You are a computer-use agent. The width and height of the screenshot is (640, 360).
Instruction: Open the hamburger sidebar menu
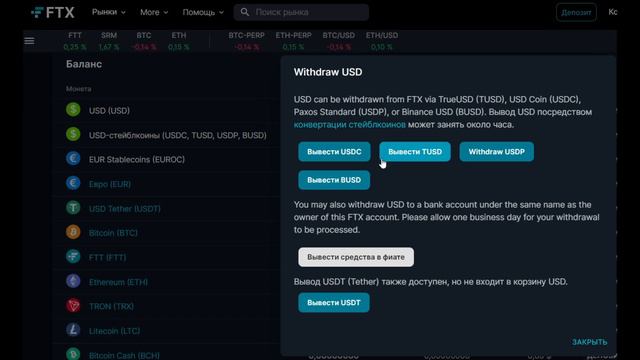pyautogui.click(x=29, y=41)
